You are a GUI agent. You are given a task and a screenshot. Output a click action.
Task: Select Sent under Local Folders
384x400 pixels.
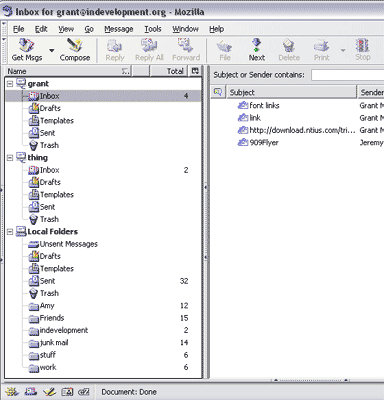pyautogui.click(x=103, y=281)
